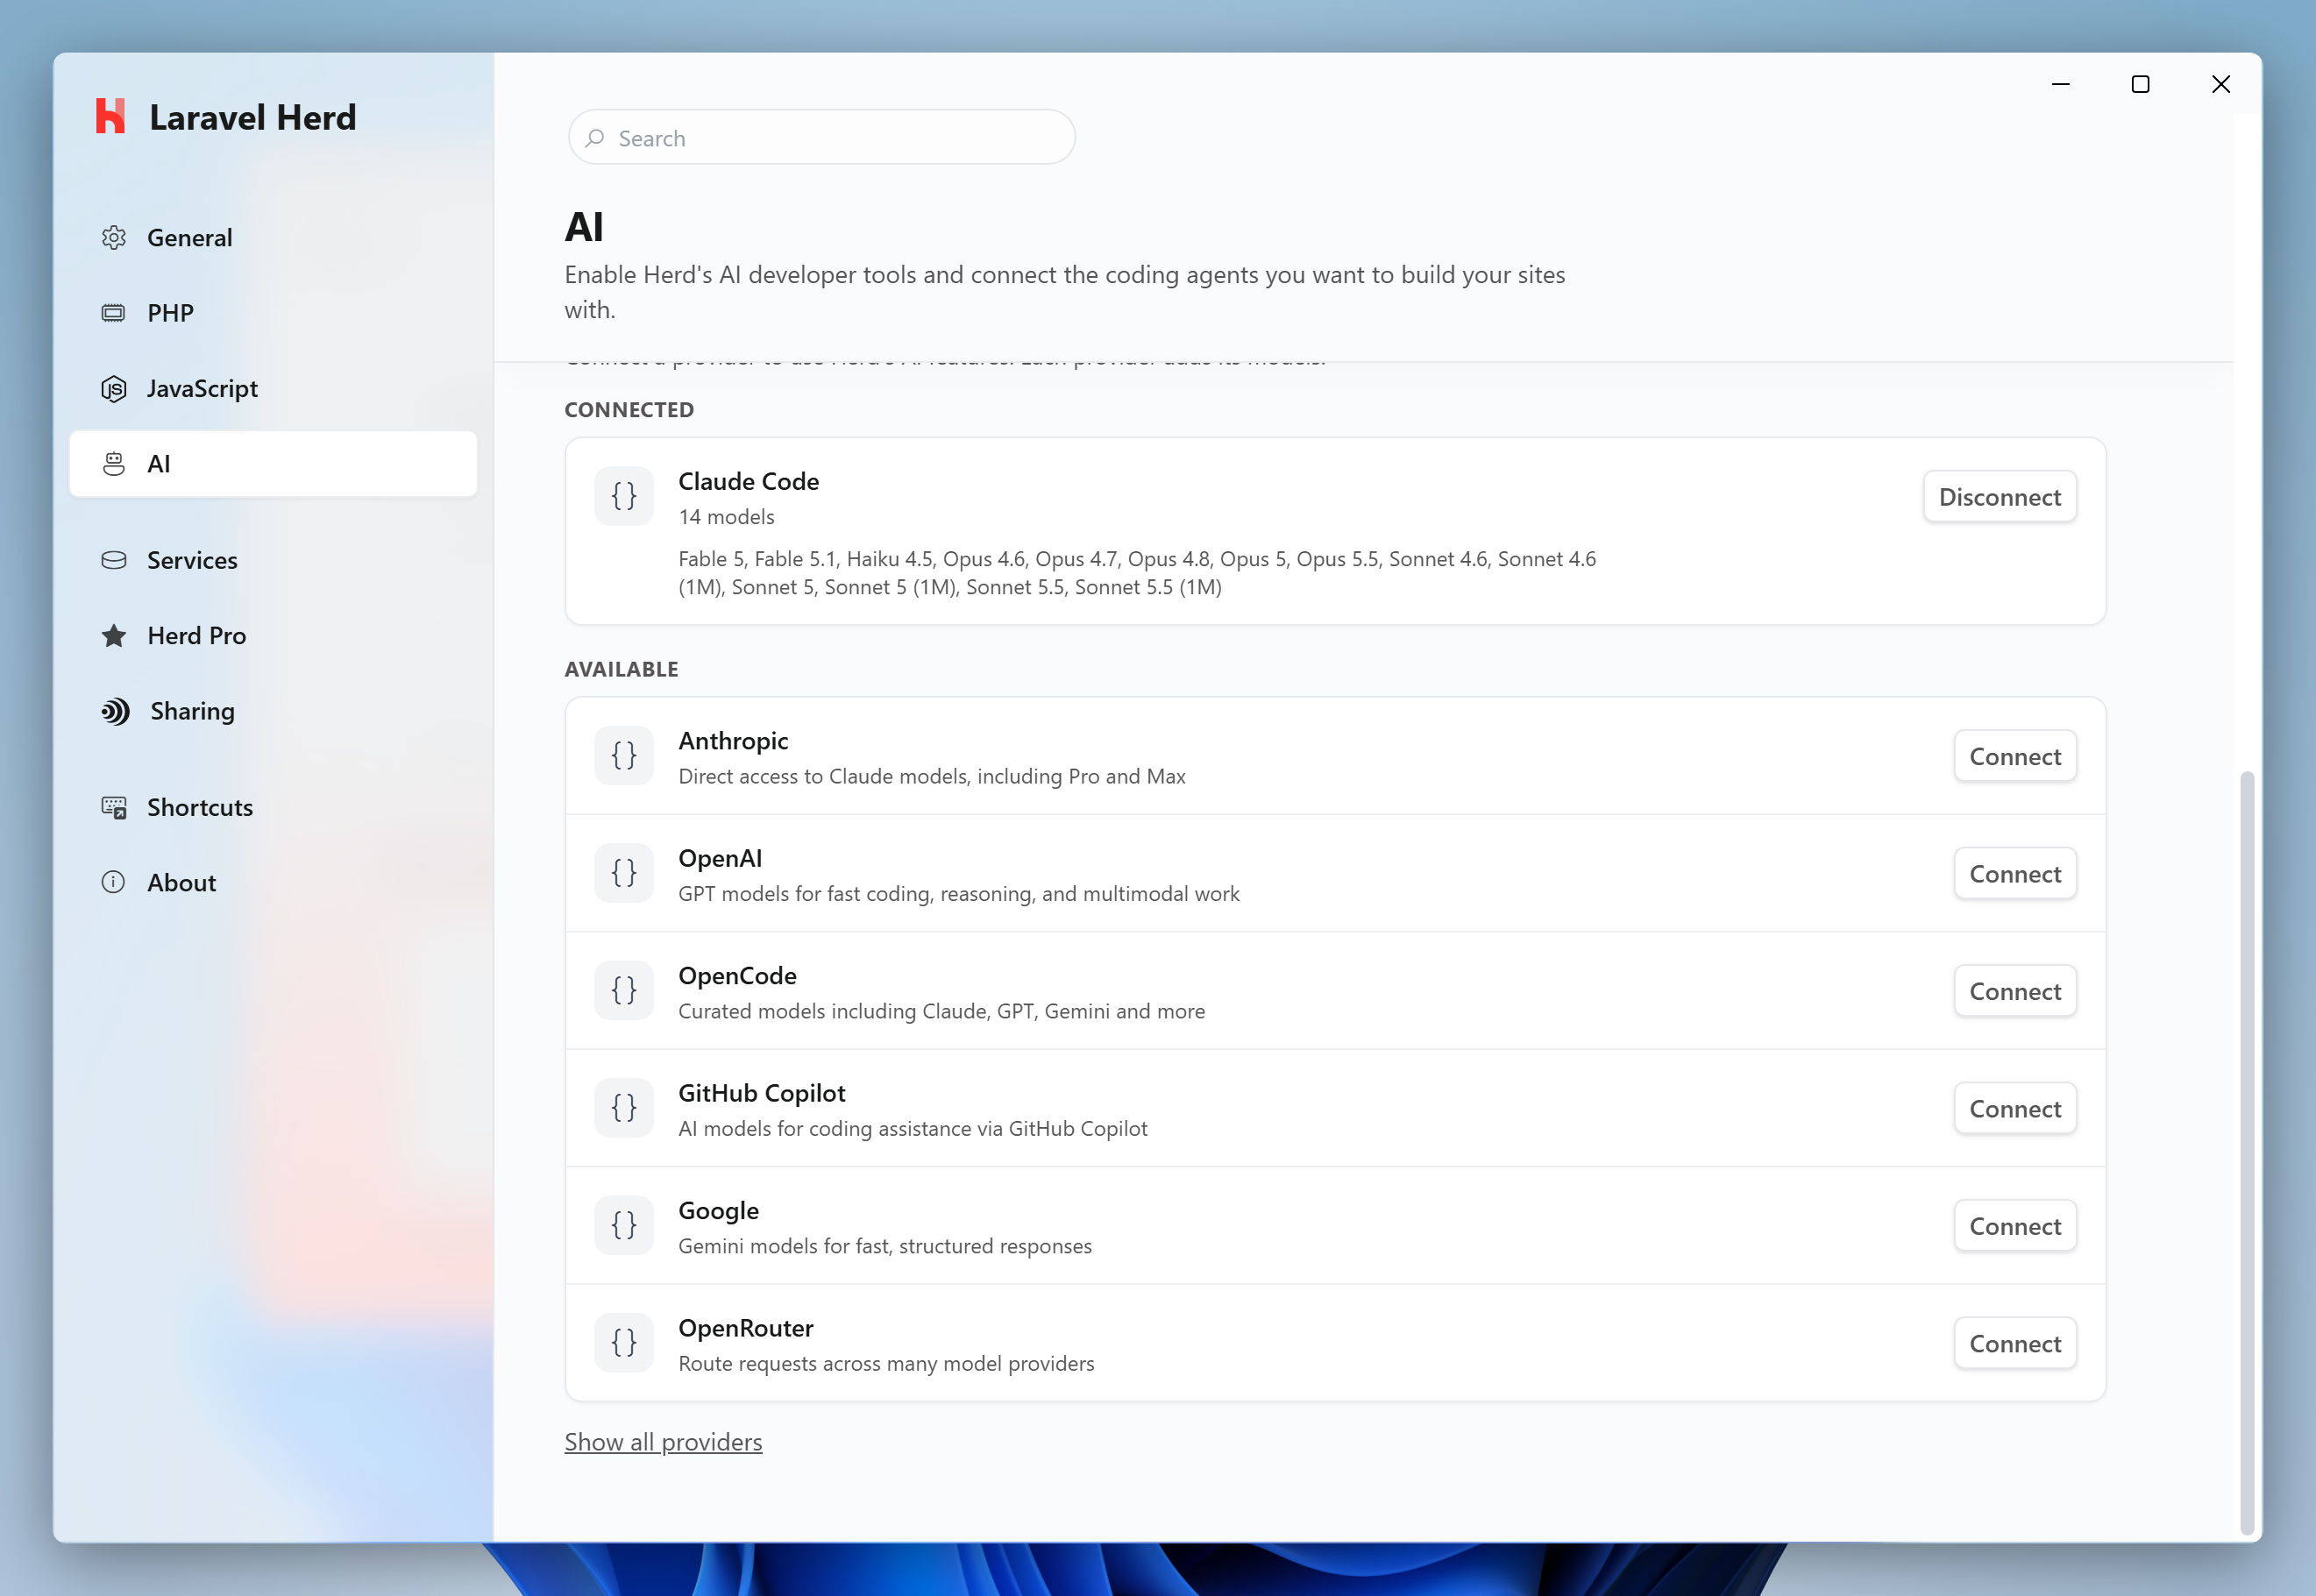Click the JavaScript hexagon icon
Image resolution: width=2316 pixels, height=1596 pixels.
pyautogui.click(x=114, y=388)
